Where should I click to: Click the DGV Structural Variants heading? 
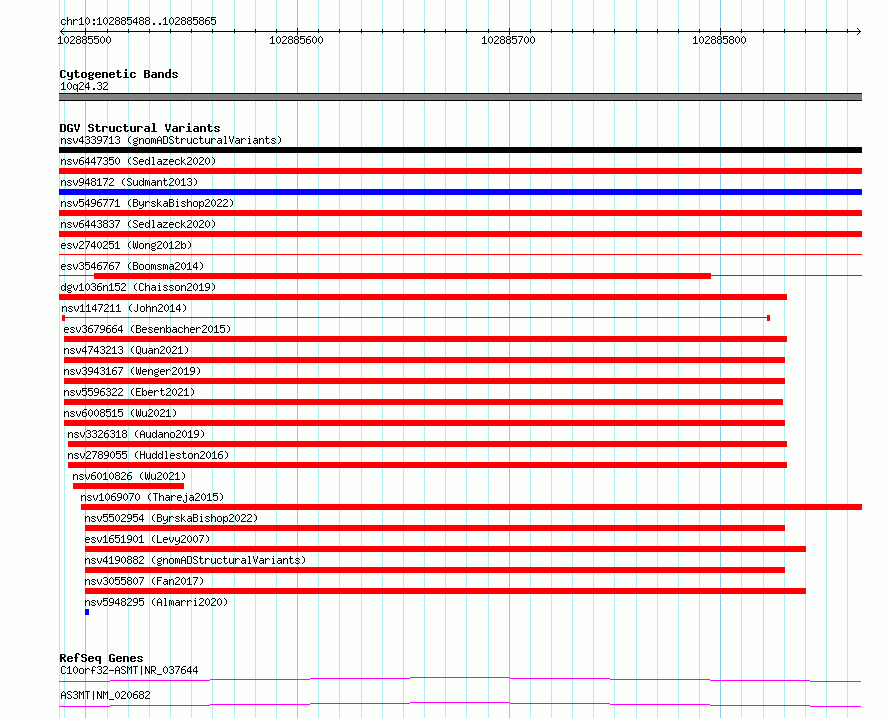pos(140,128)
